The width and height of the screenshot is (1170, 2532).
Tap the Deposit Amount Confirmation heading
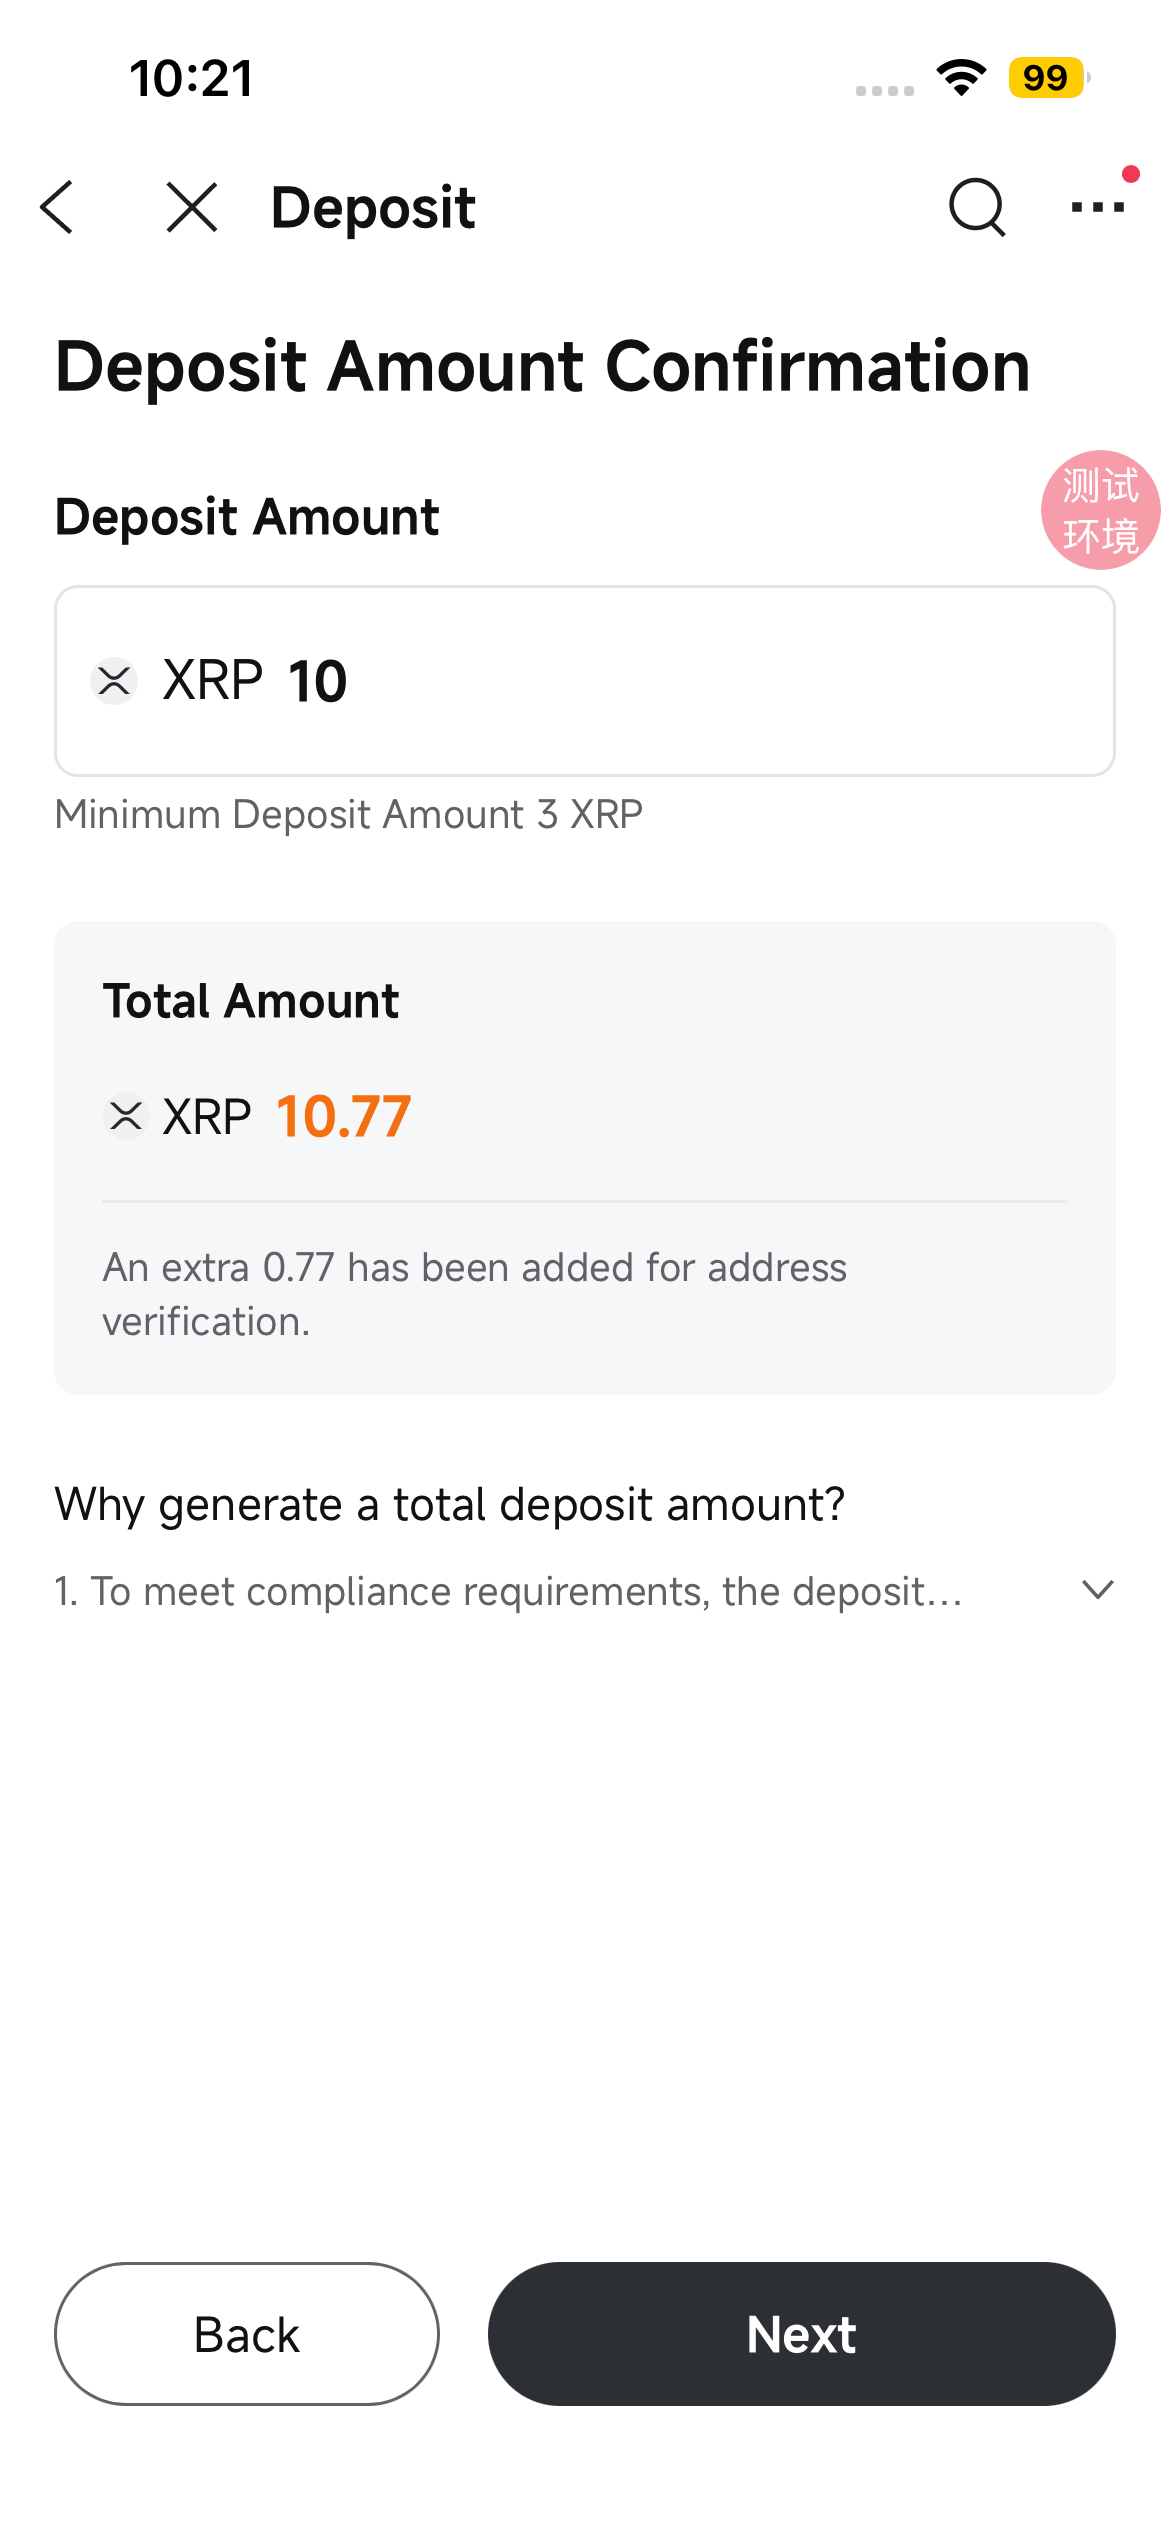[x=542, y=367]
